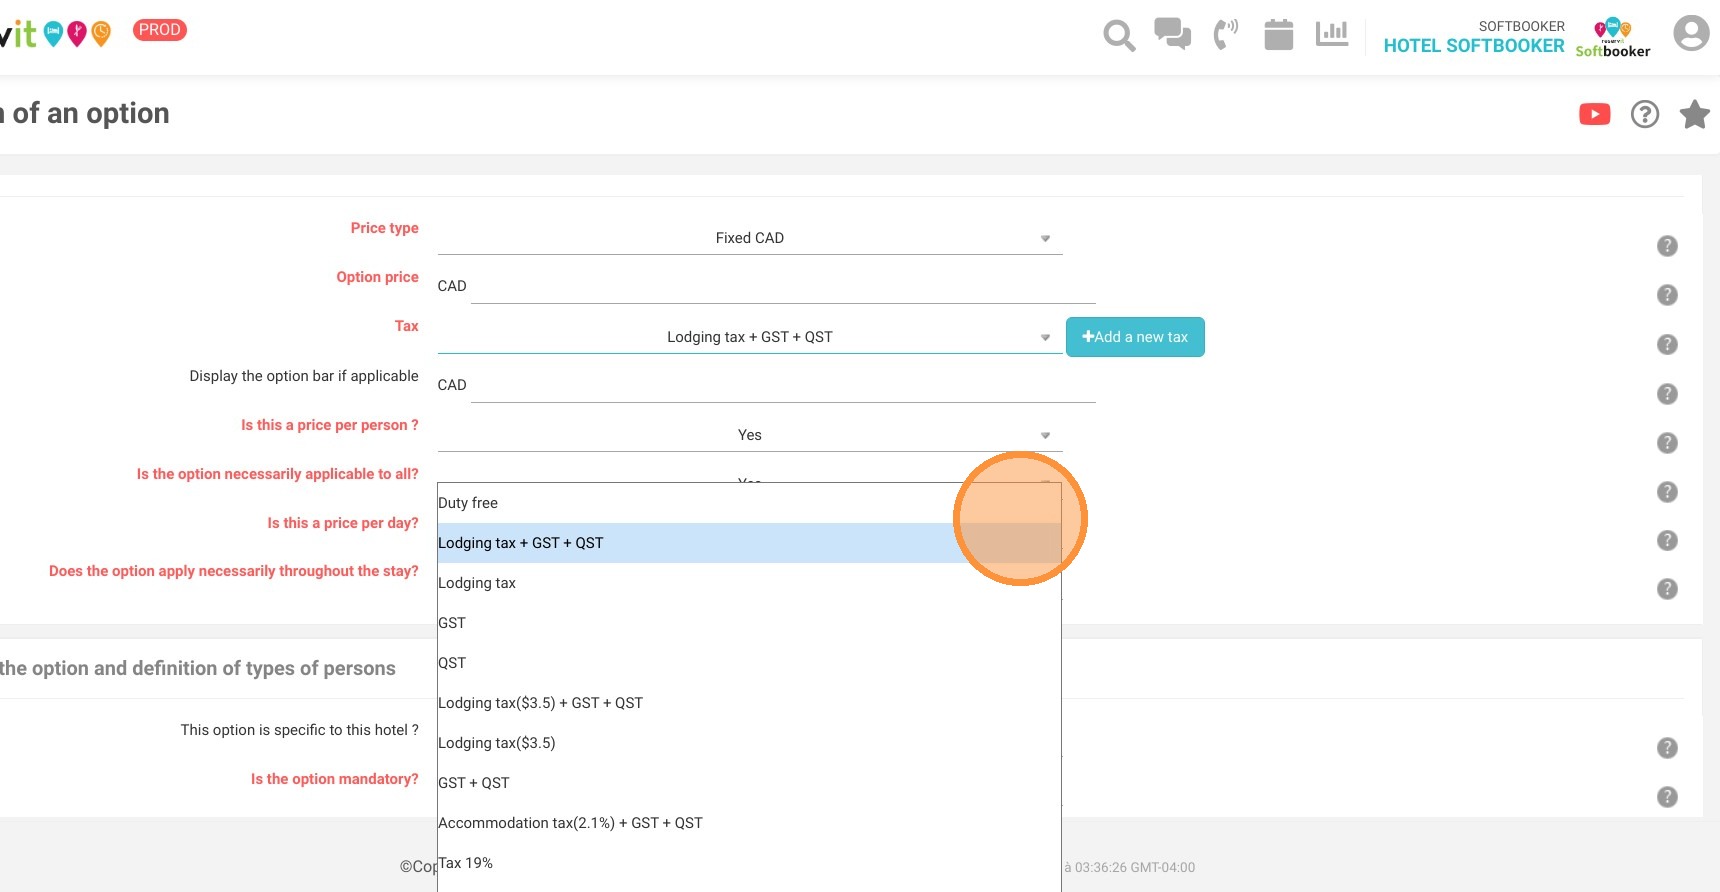Choose Duty free from the tax list
Viewport: 1720px width, 892px height.
(749, 503)
